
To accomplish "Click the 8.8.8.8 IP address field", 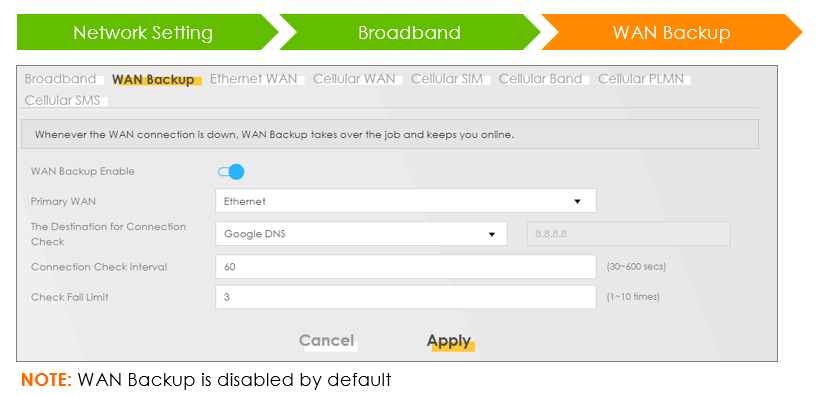I will point(628,234).
